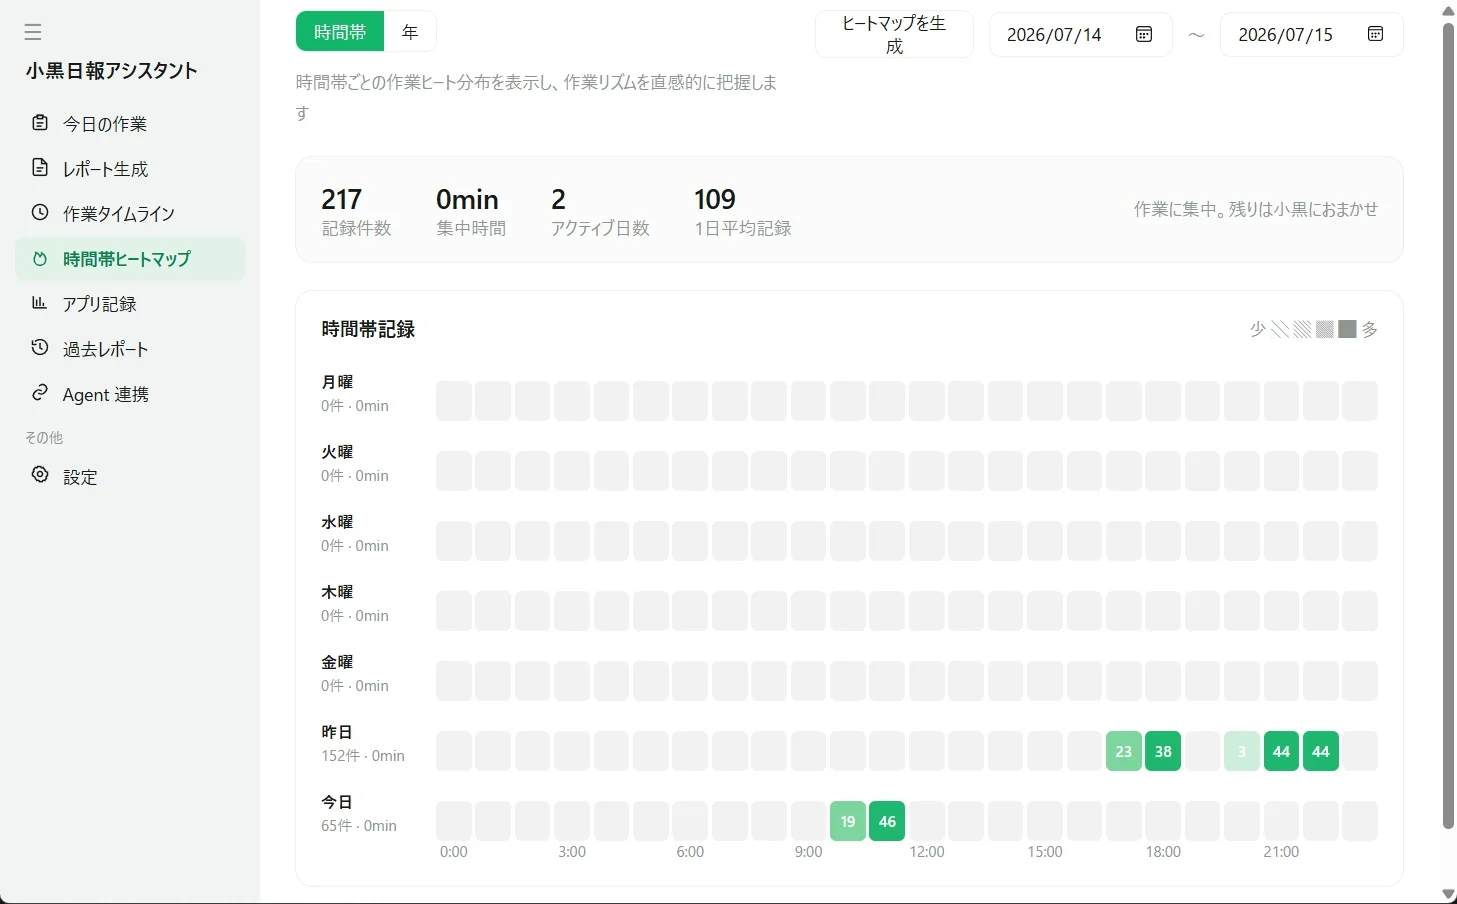The image size is (1457, 904).
Task: Navigate to 過去レポート
Action: point(130,349)
